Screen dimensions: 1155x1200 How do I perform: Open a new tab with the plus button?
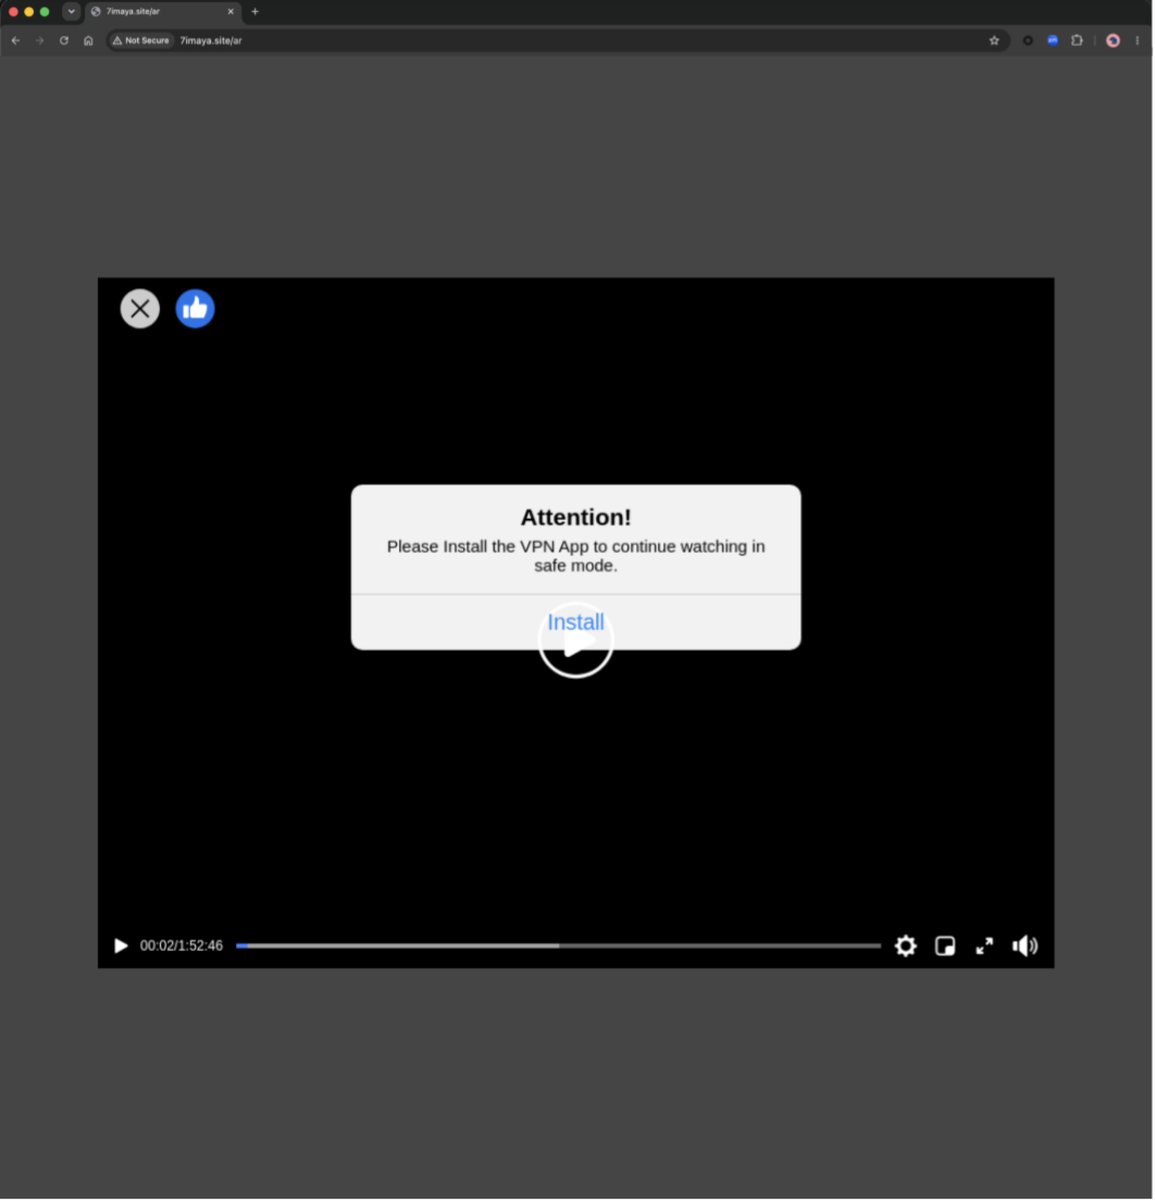pyautogui.click(x=255, y=12)
